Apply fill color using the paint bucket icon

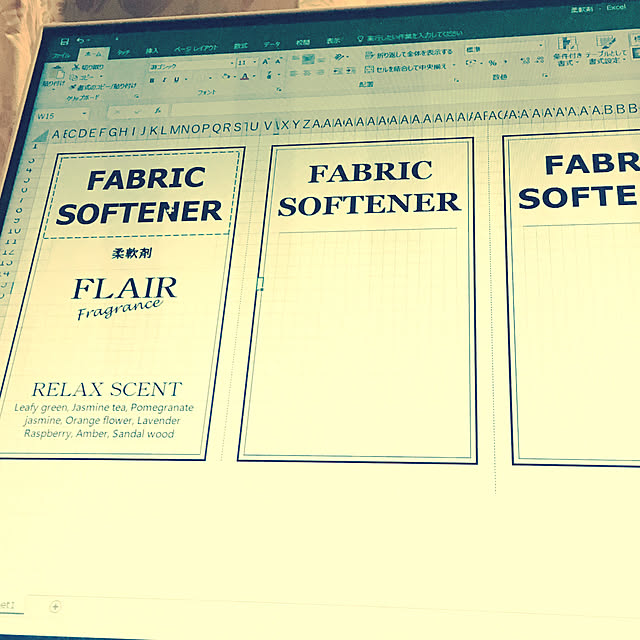tap(227, 76)
